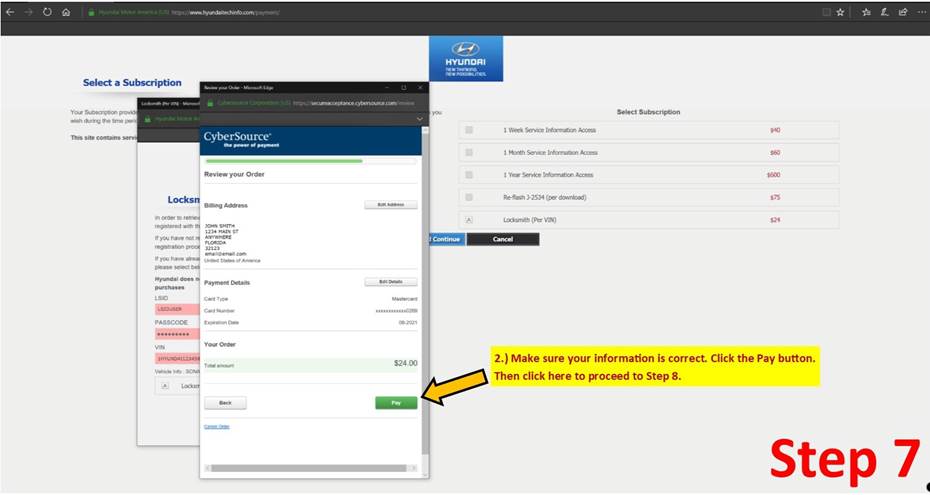Share this page from the toolbar
Screen dimensions: 930x495
(903, 12)
